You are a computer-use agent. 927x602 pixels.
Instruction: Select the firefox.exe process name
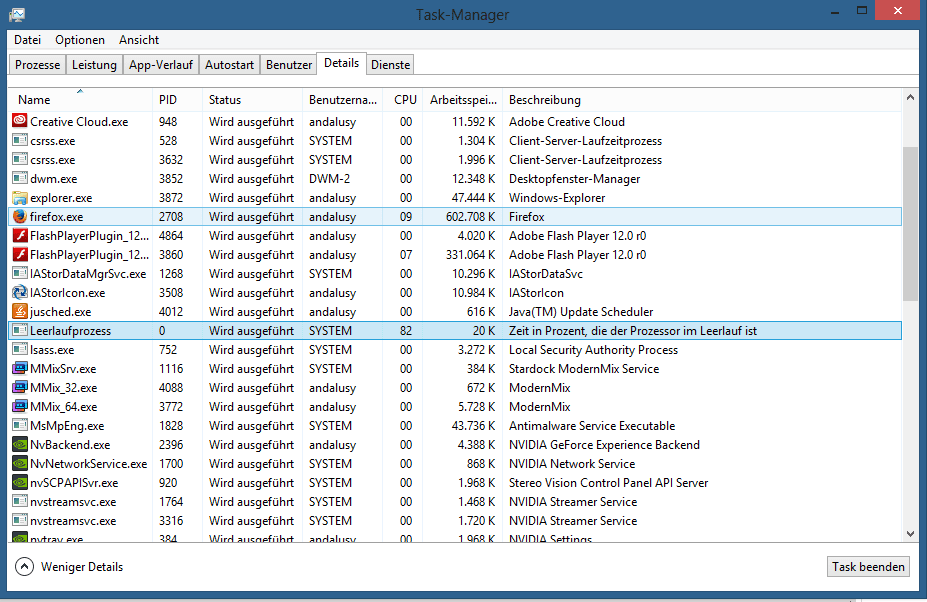[57, 216]
